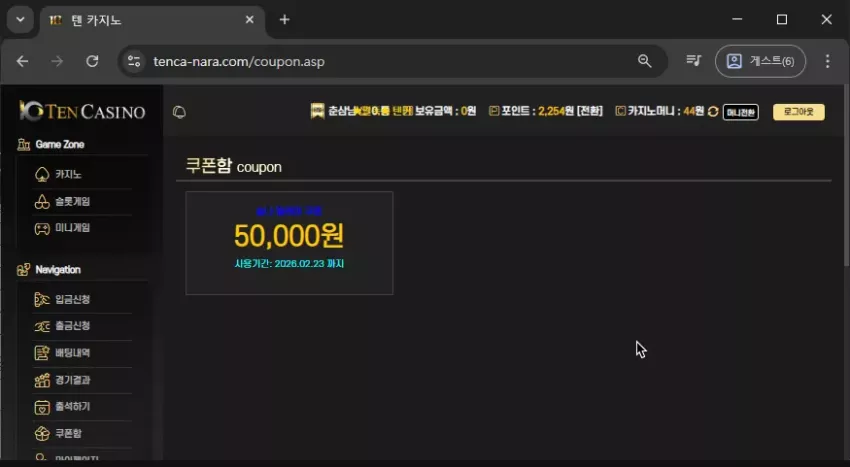Screen dimensions: 850x467
Task: Click the 50,000원 coupon card
Action: [x=289, y=243]
